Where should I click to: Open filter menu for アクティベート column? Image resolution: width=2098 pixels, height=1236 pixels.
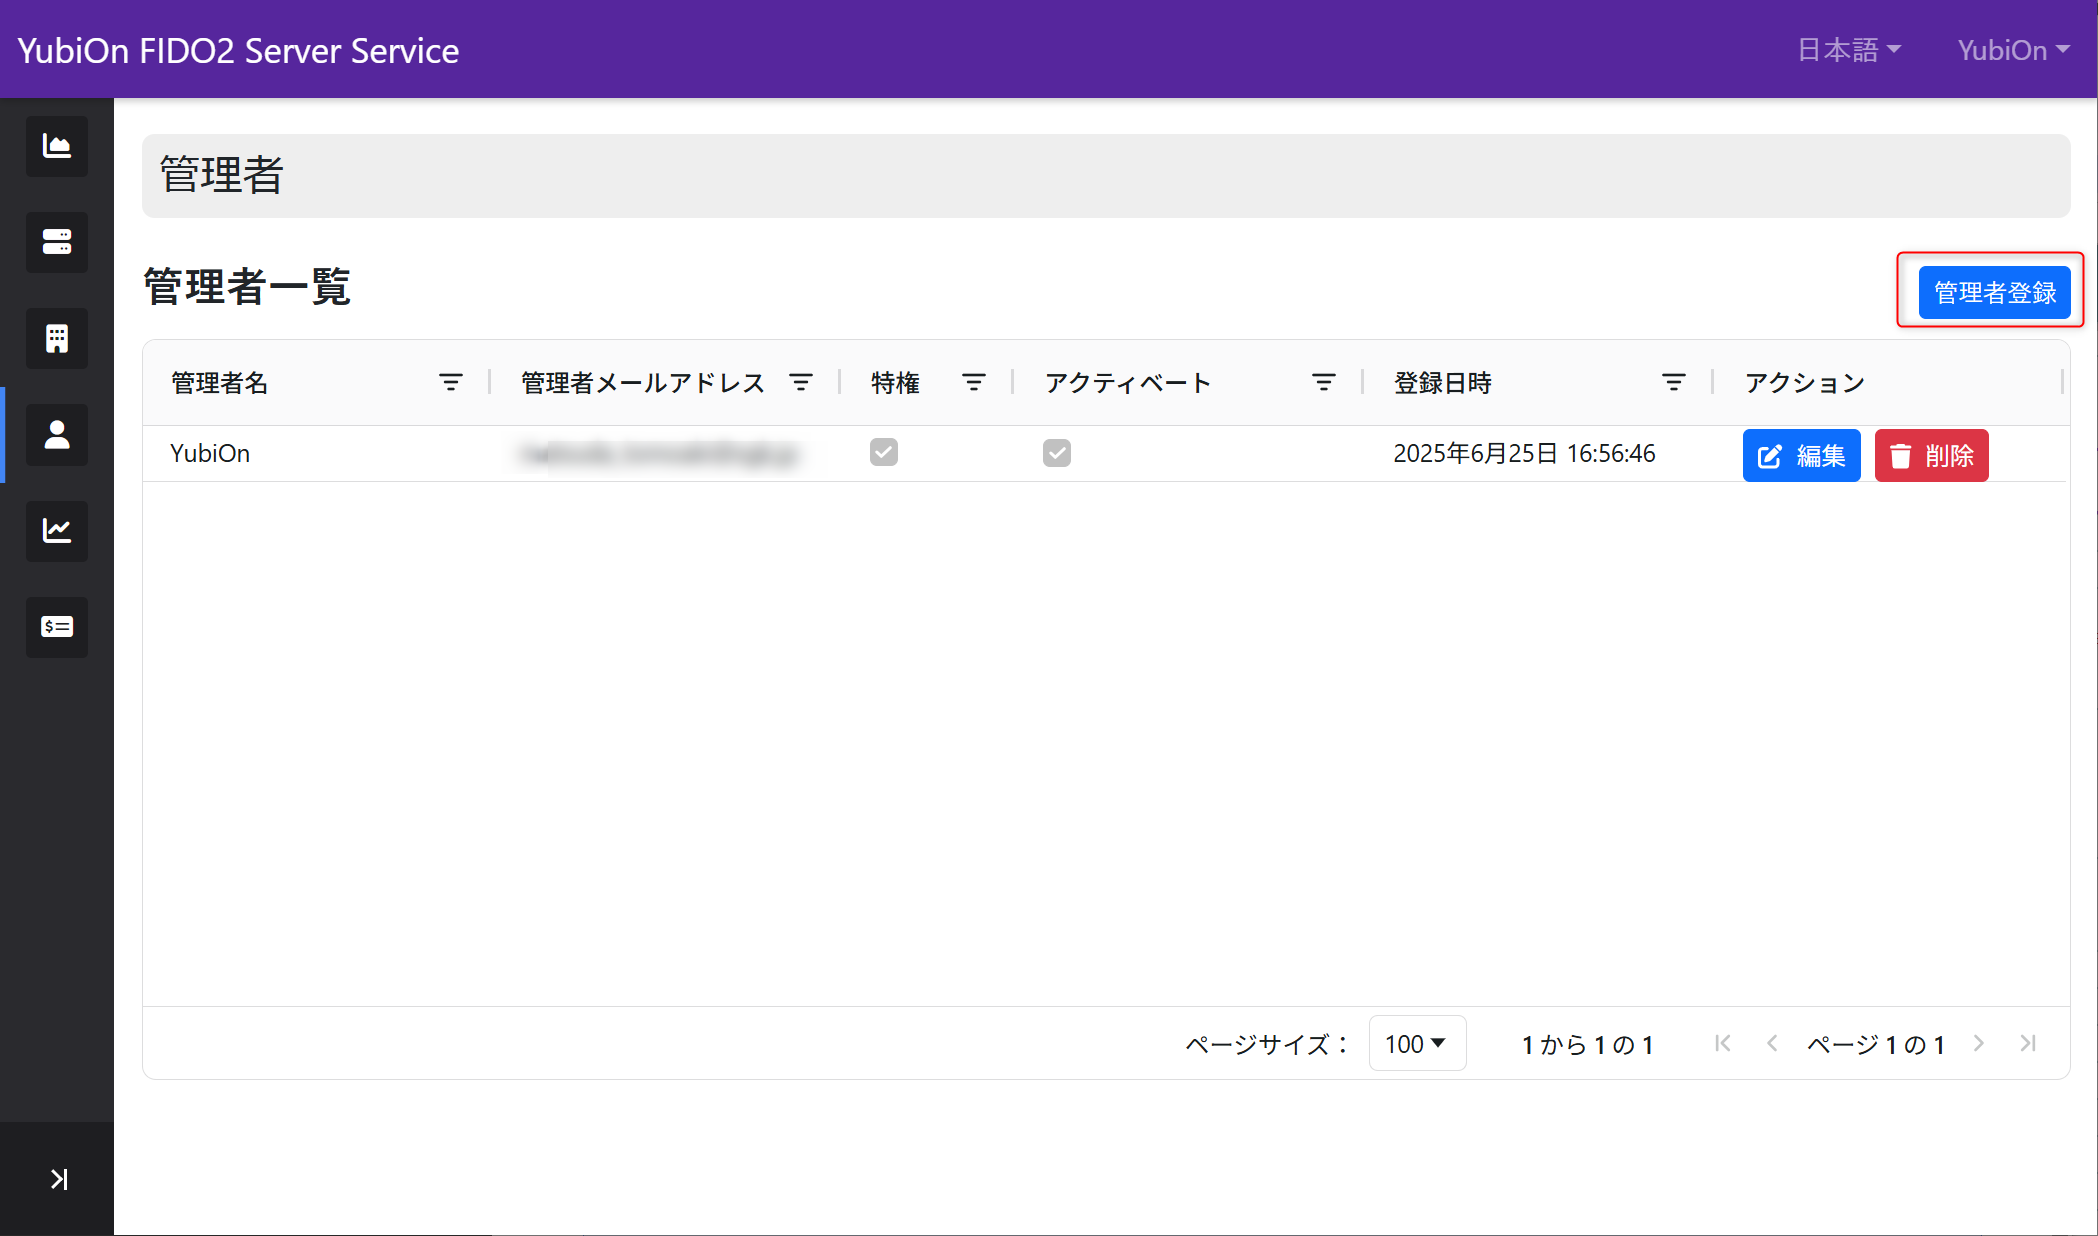1324,382
